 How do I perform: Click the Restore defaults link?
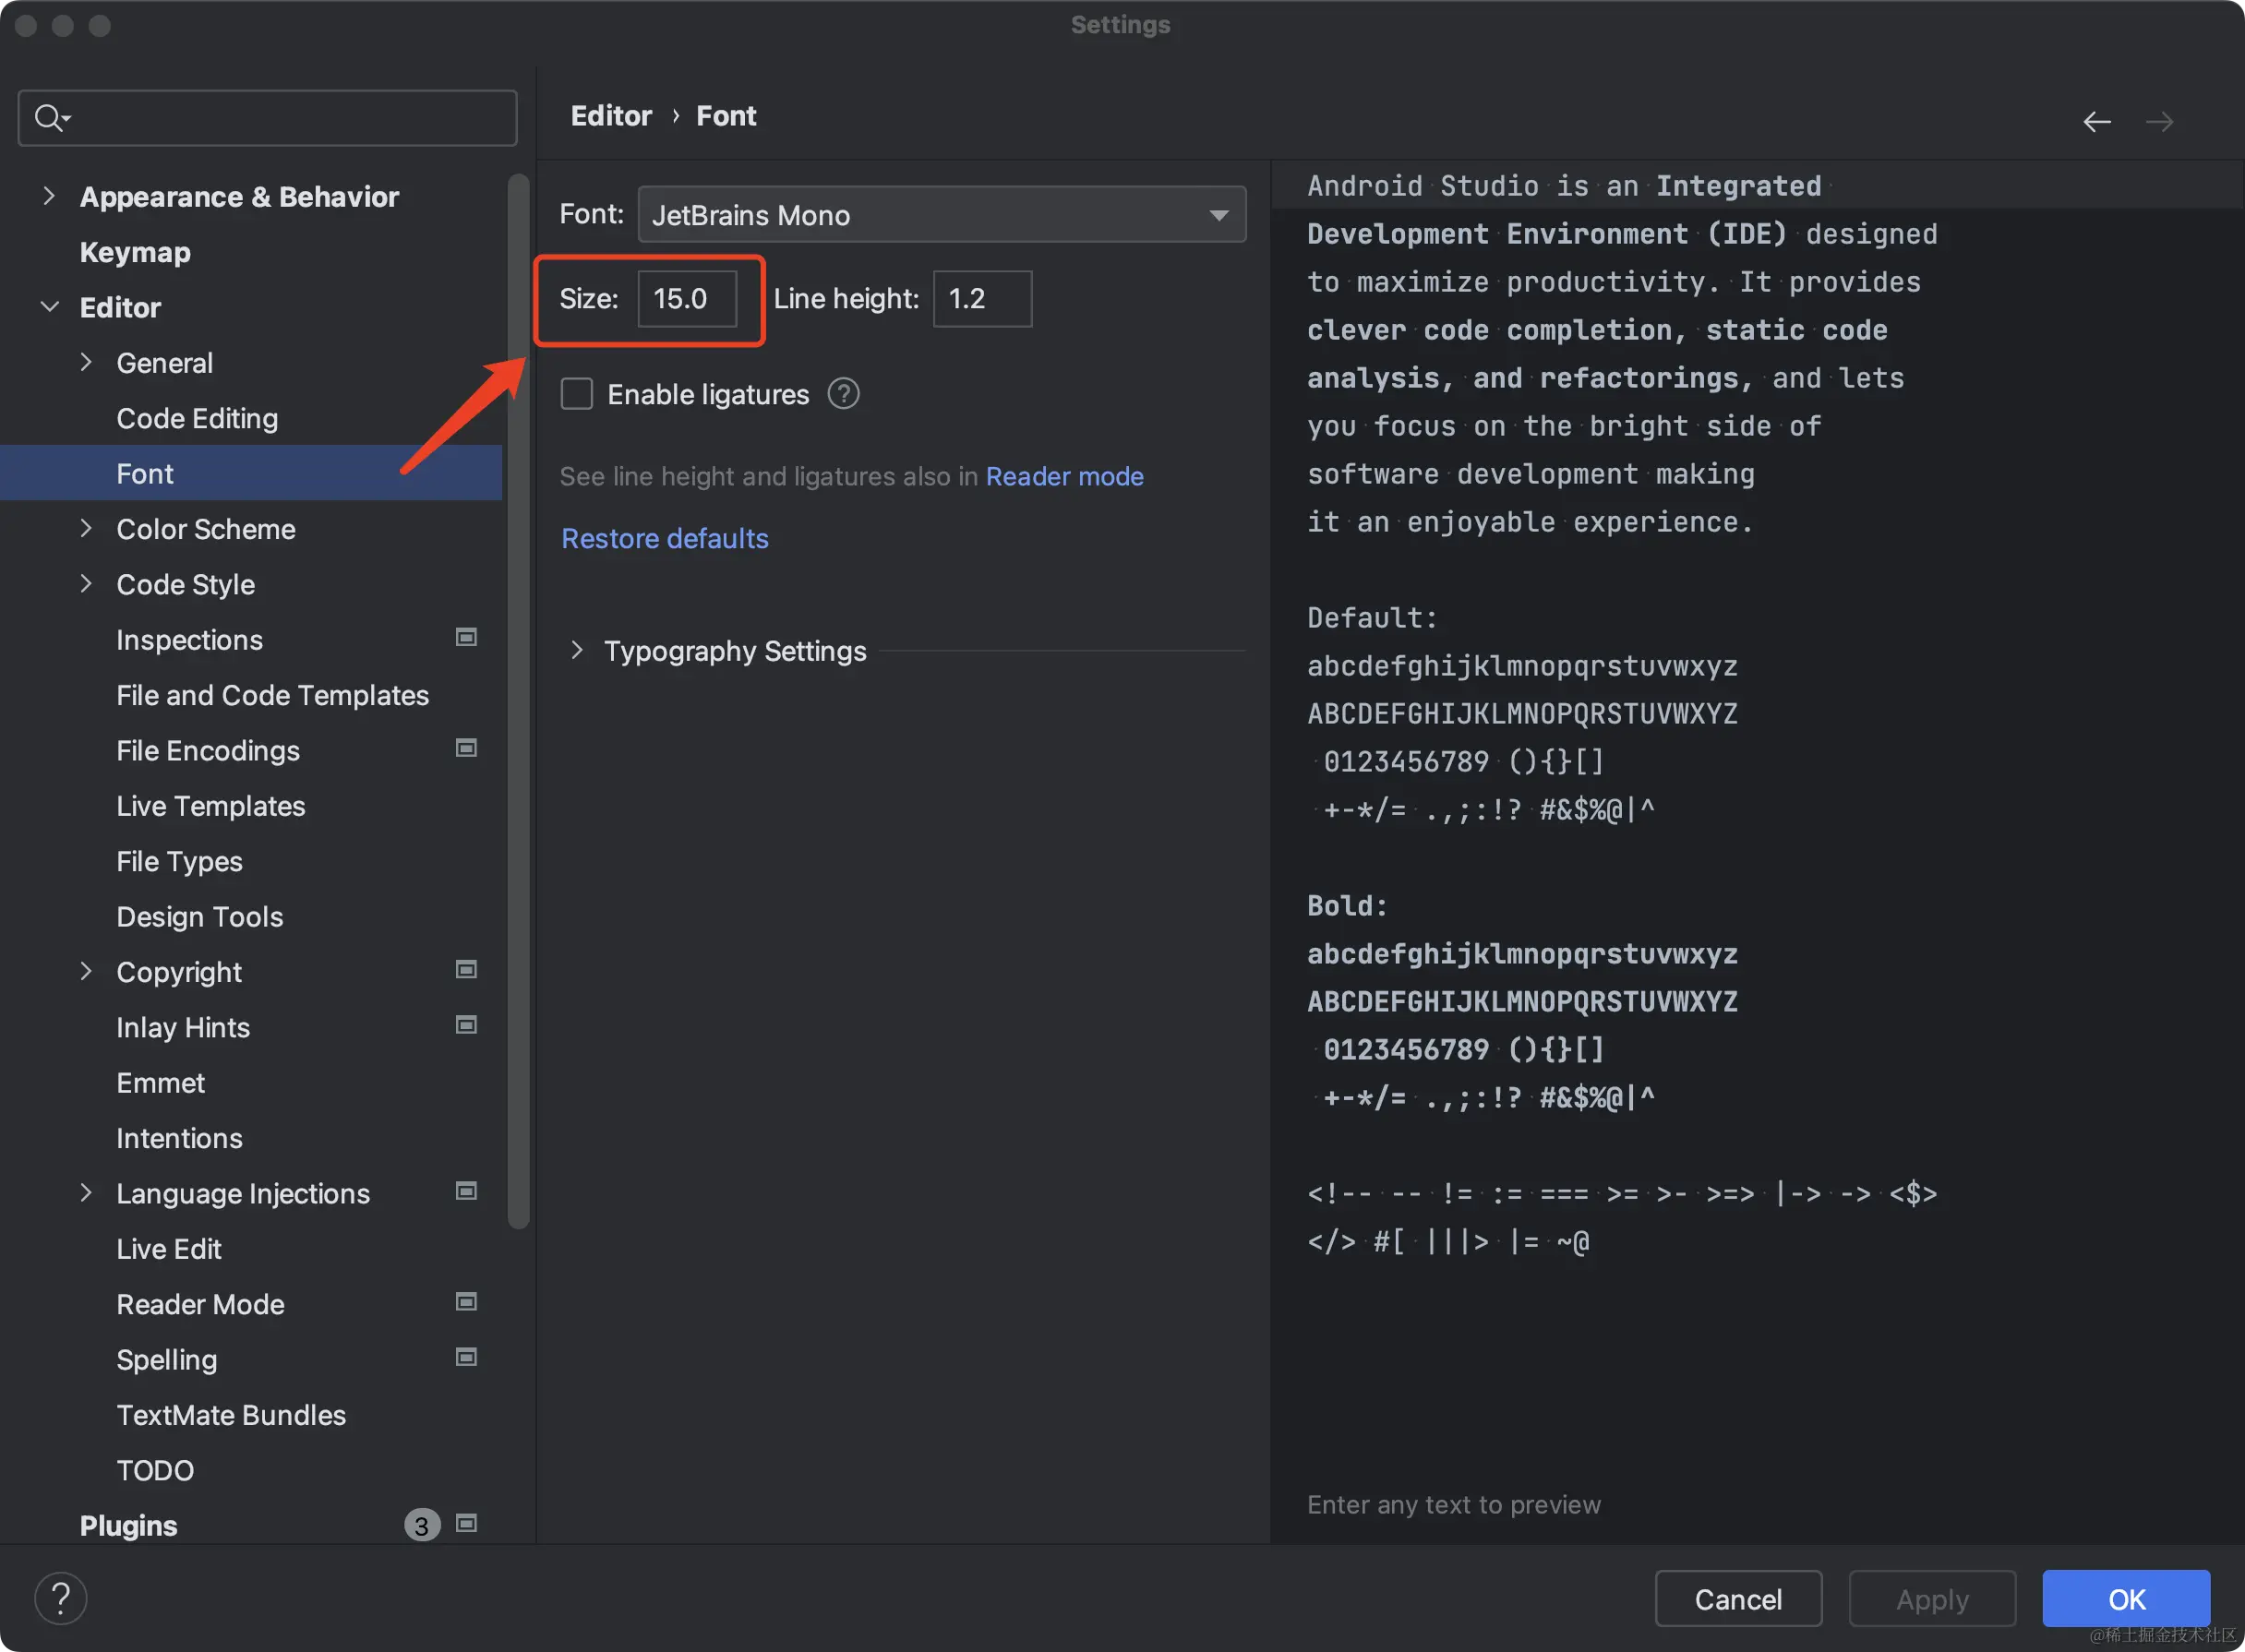click(x=664, y=538)
